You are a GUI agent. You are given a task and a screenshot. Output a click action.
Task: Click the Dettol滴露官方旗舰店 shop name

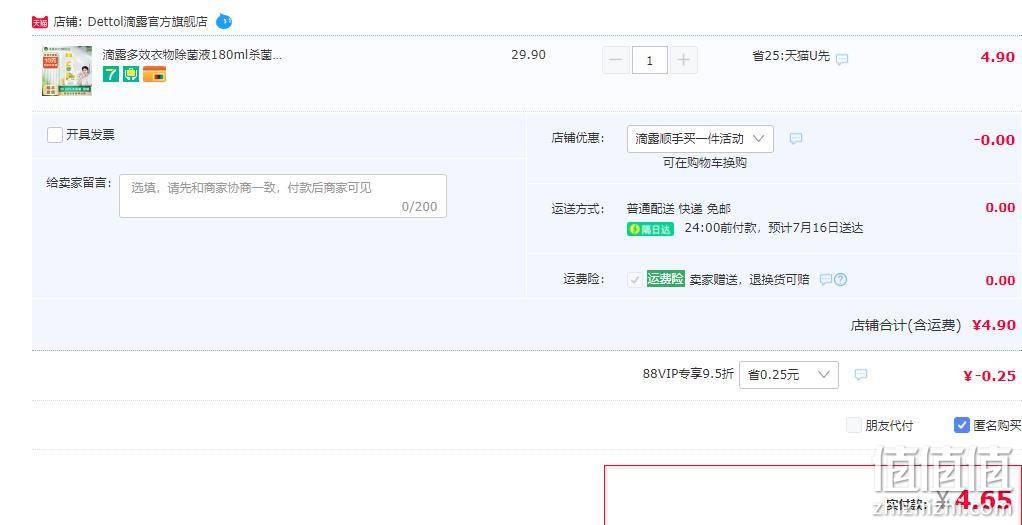pos(147,22)
